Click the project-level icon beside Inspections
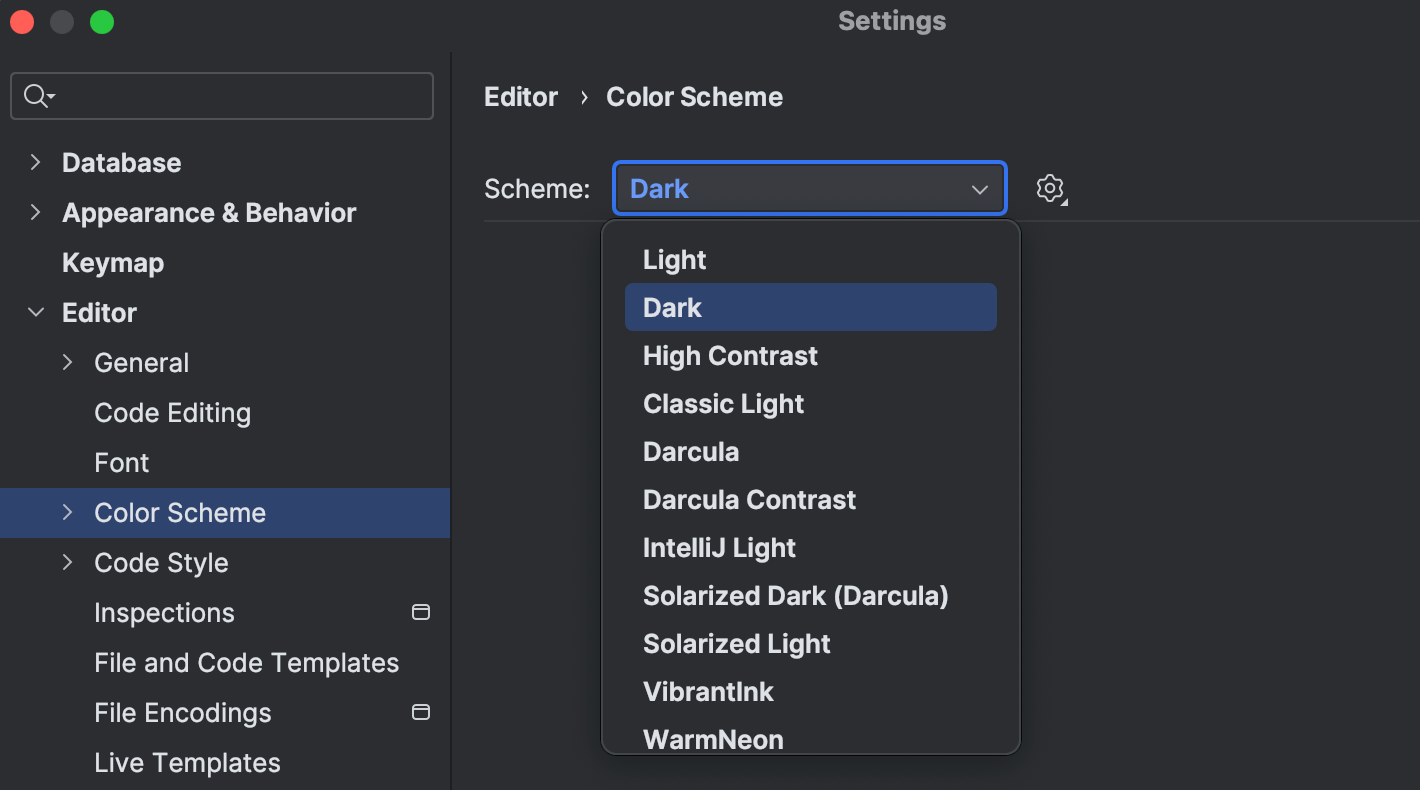1420x790 pixels. click(421, 612)
